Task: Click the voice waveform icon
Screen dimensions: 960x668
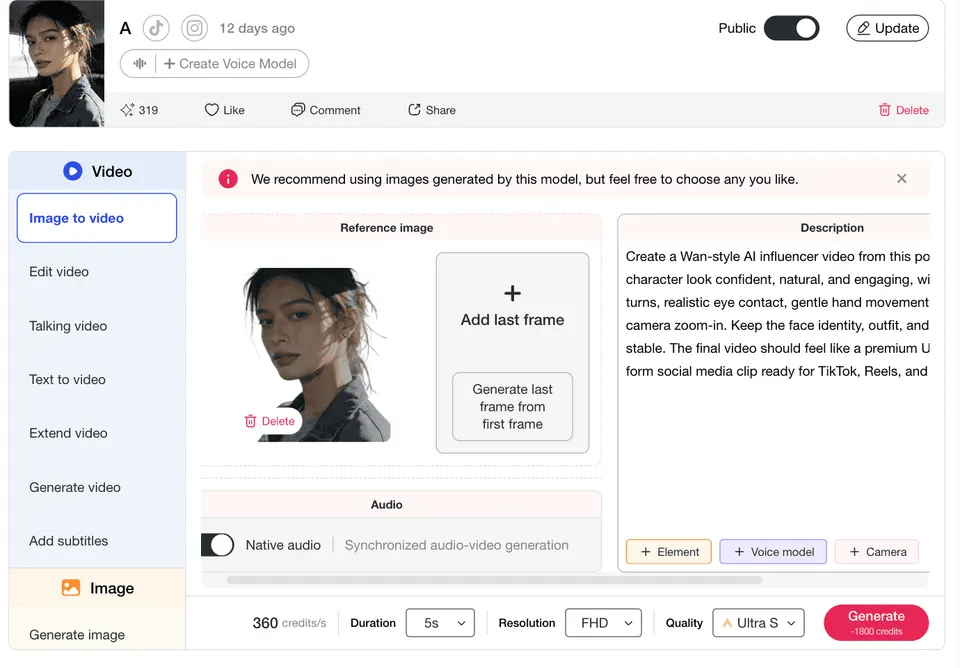Action: pyautogui.click(x=140, y=64)
